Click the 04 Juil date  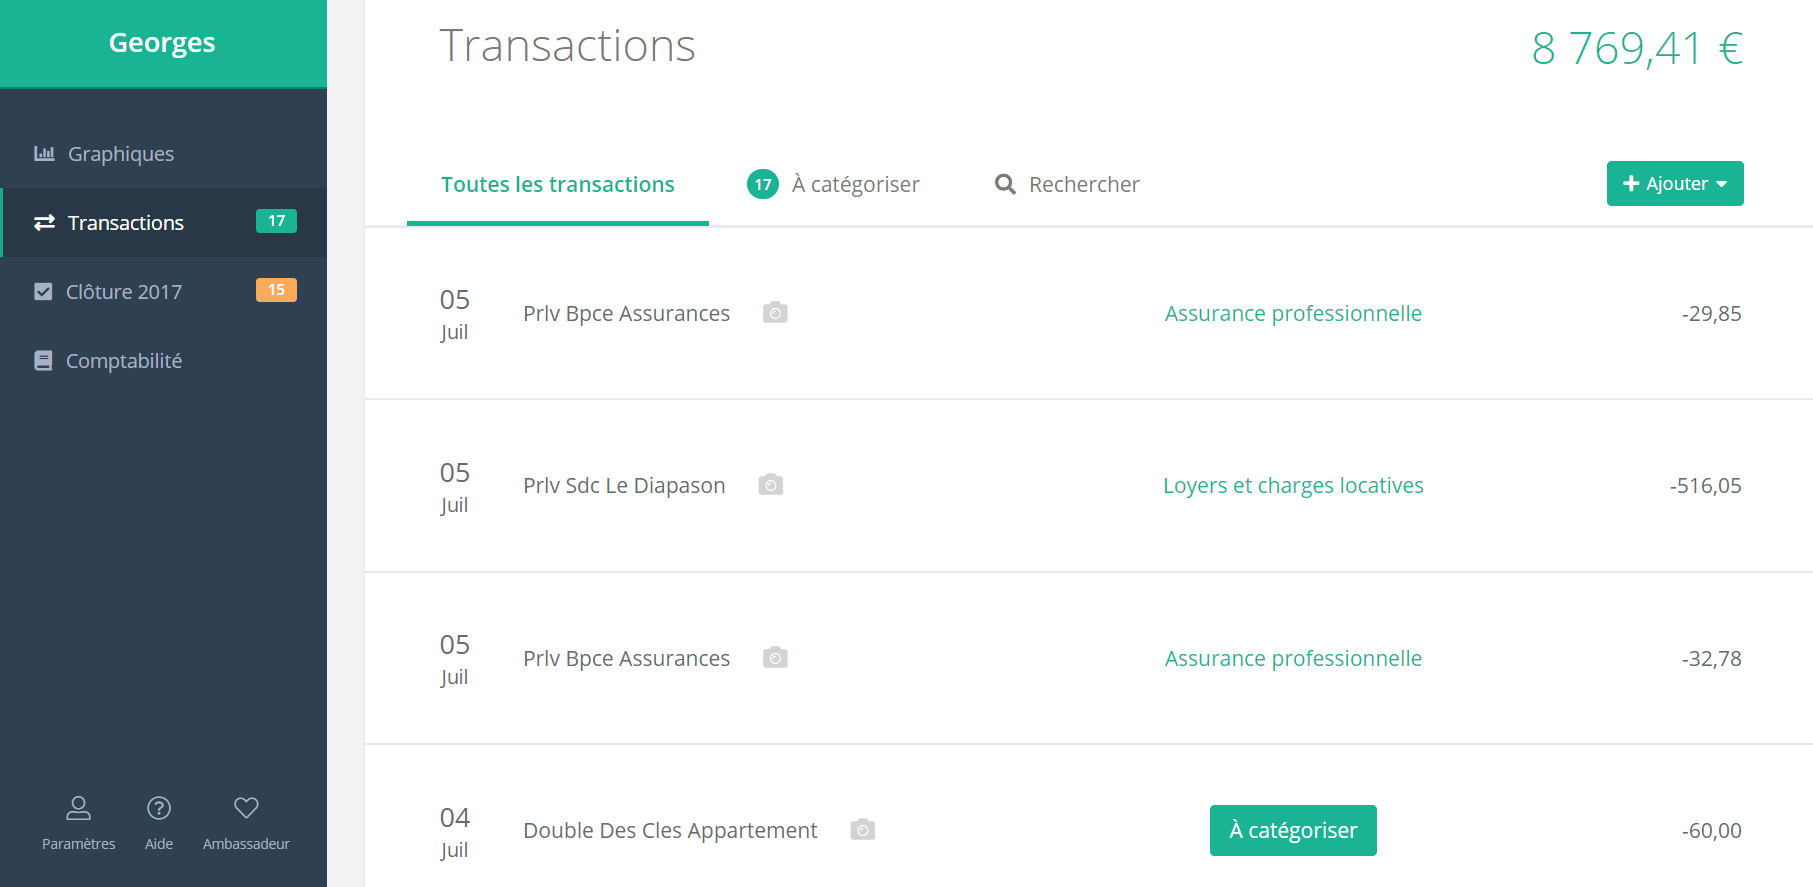tap(455, 832)
